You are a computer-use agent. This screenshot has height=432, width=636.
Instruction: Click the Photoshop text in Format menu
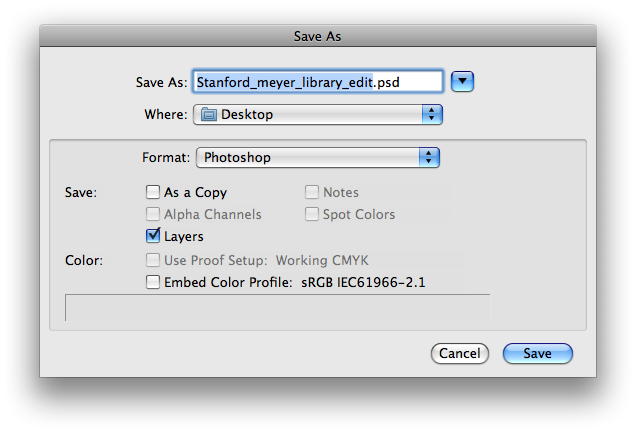[237, 157]
